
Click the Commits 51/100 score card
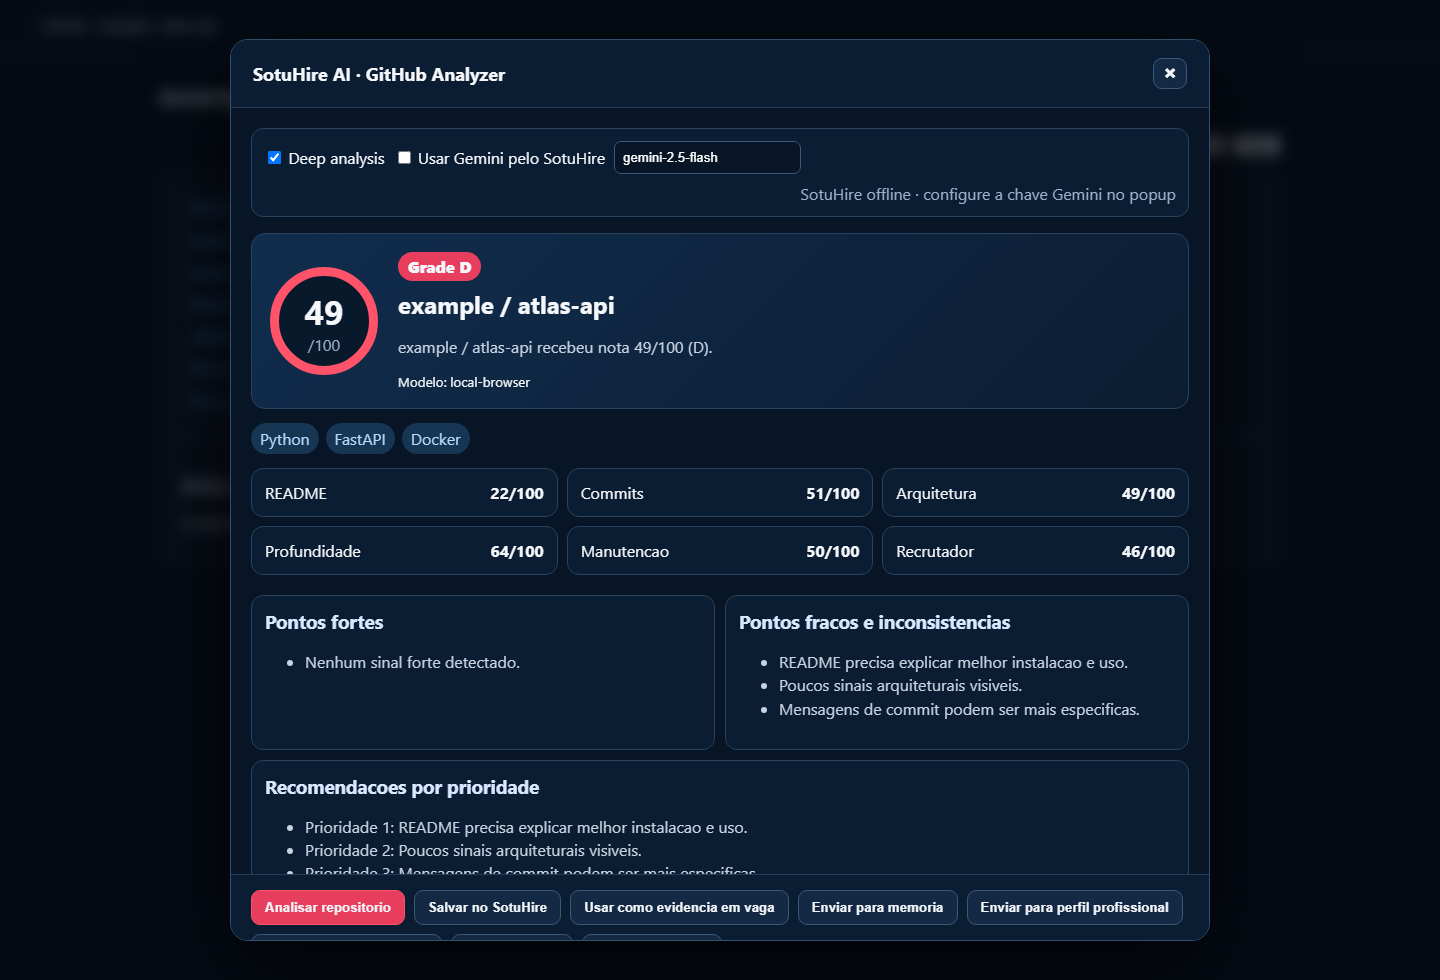(720, 493)
